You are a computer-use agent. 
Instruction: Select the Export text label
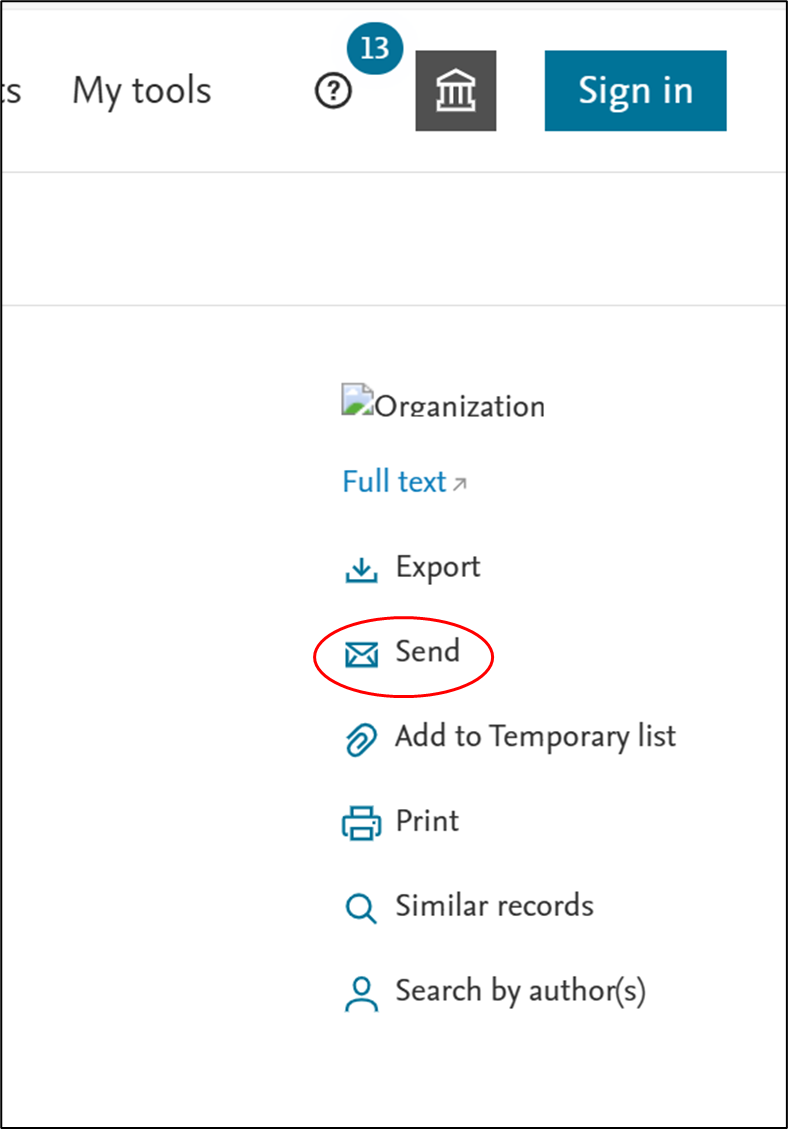[x=438, y=567]
